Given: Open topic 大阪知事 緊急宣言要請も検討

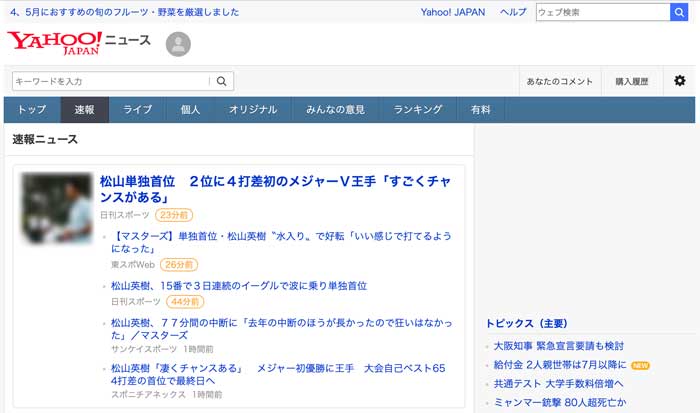Looking at the screenshot, I should coord(558,346).
